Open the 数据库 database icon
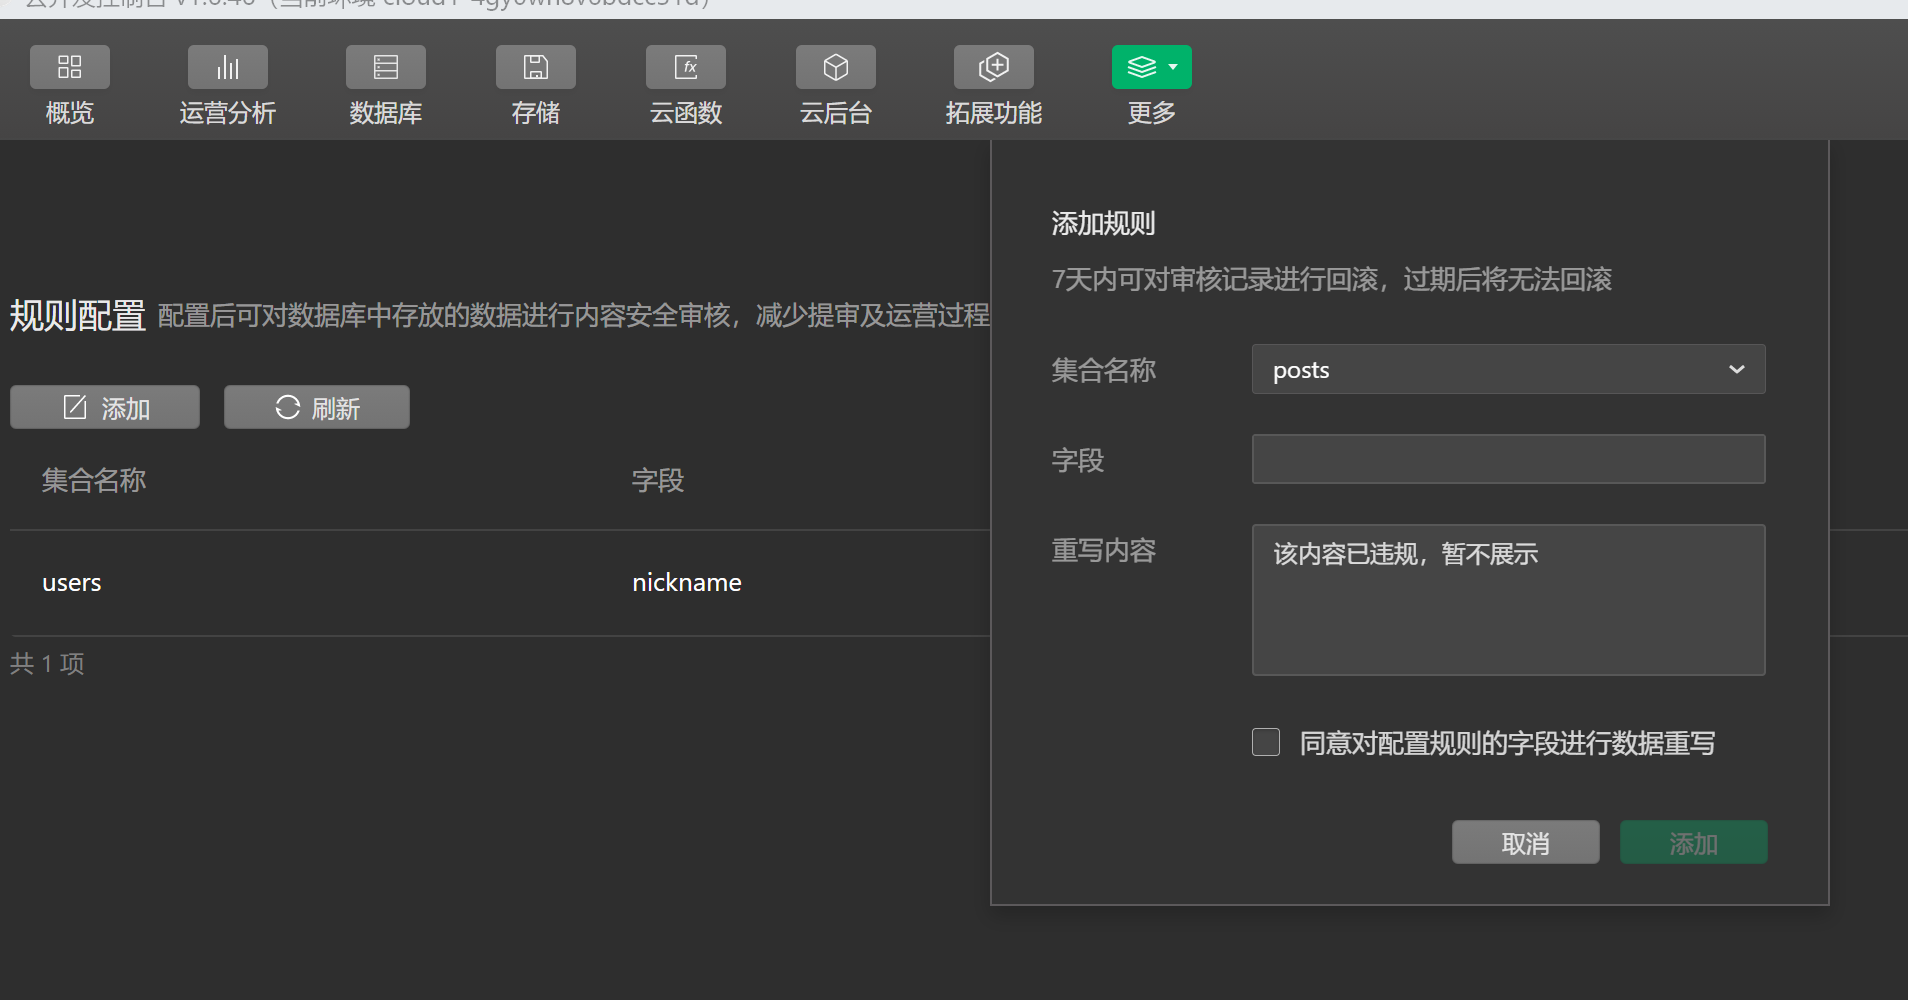Viewport: 1908px width, 1000px height. pyautogui.click(x=386, y=67)
